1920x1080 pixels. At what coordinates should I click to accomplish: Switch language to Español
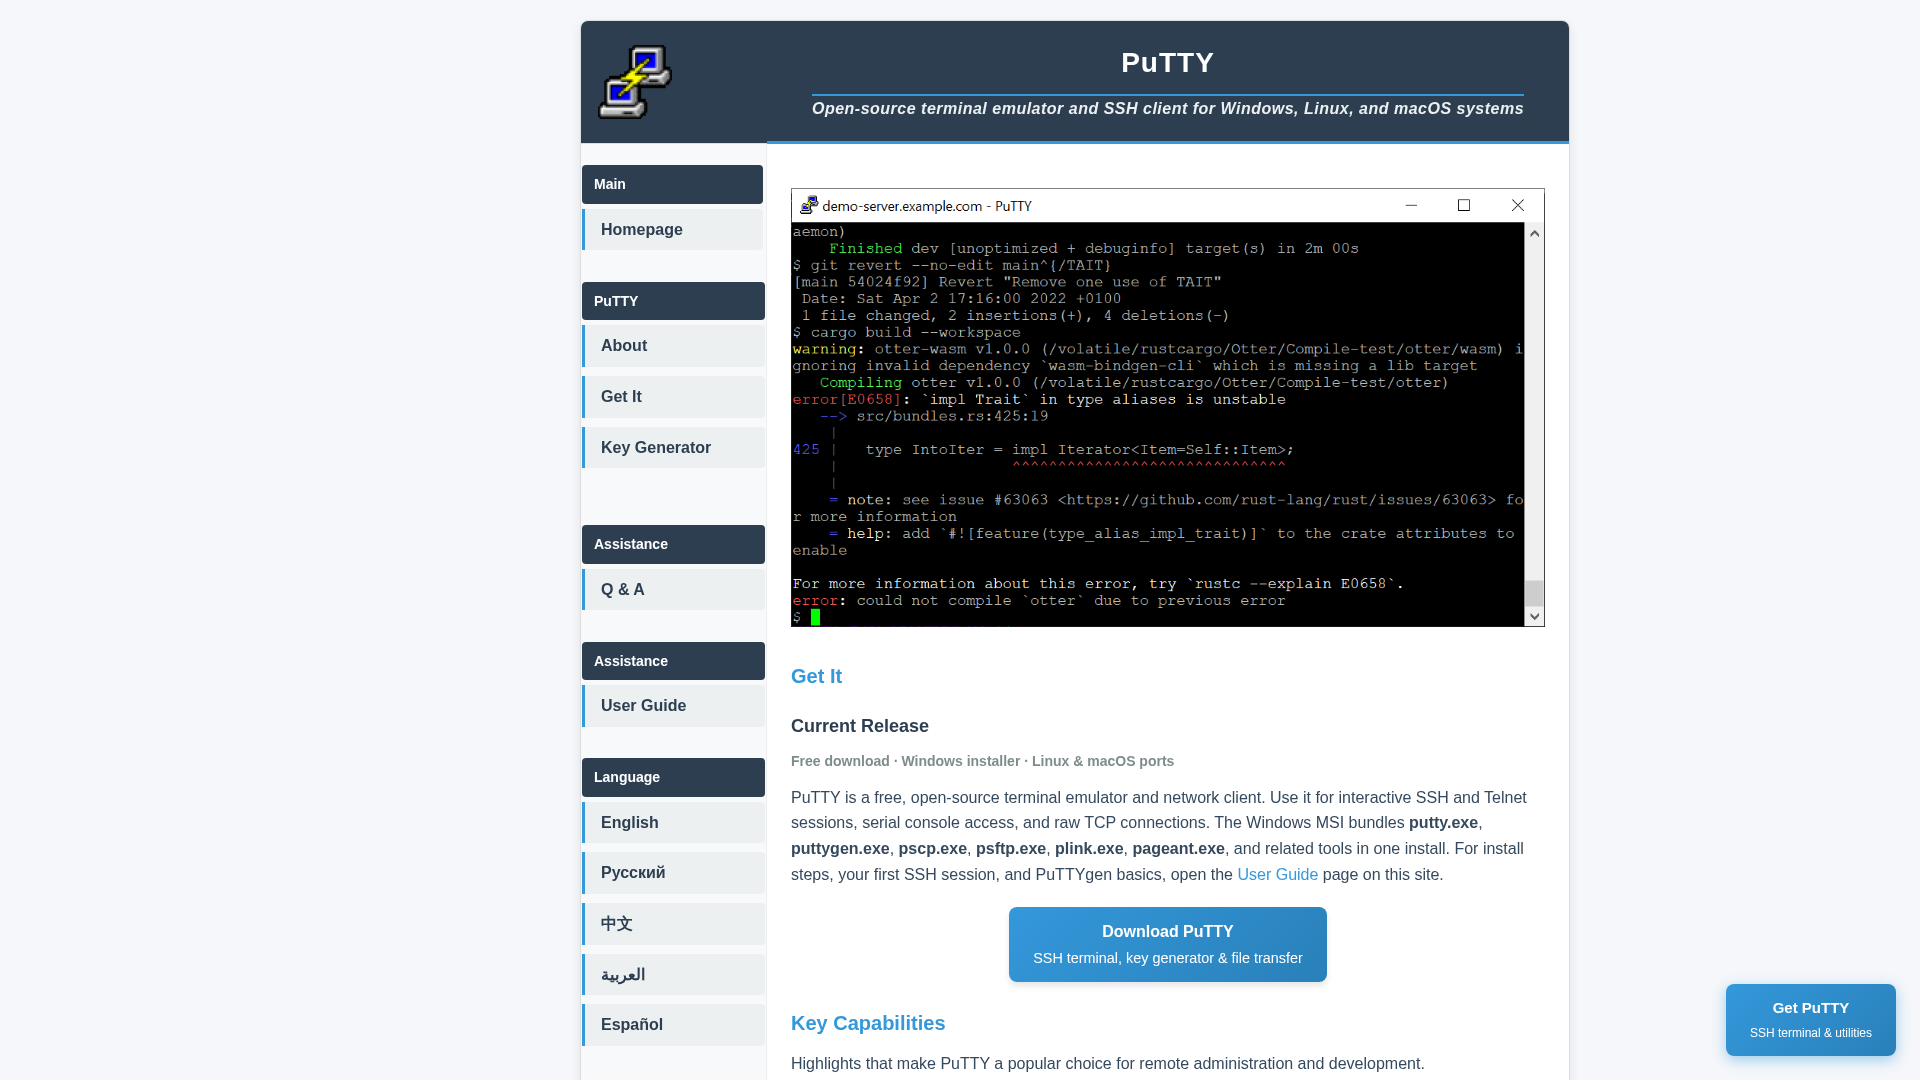tap(673, 1025)
